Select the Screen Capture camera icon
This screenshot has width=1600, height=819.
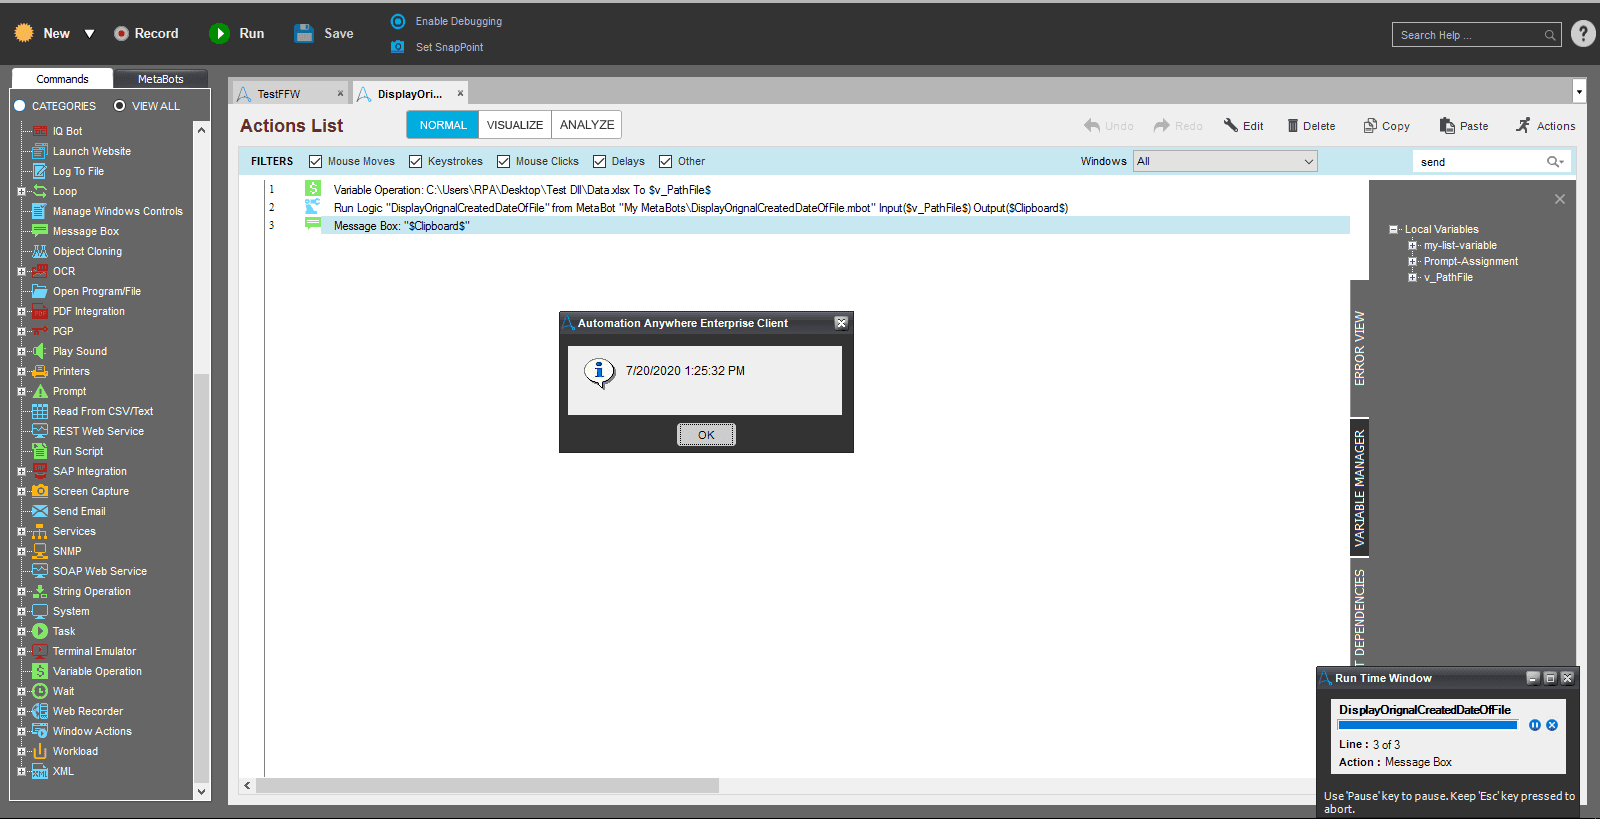[x=40, y=491]
